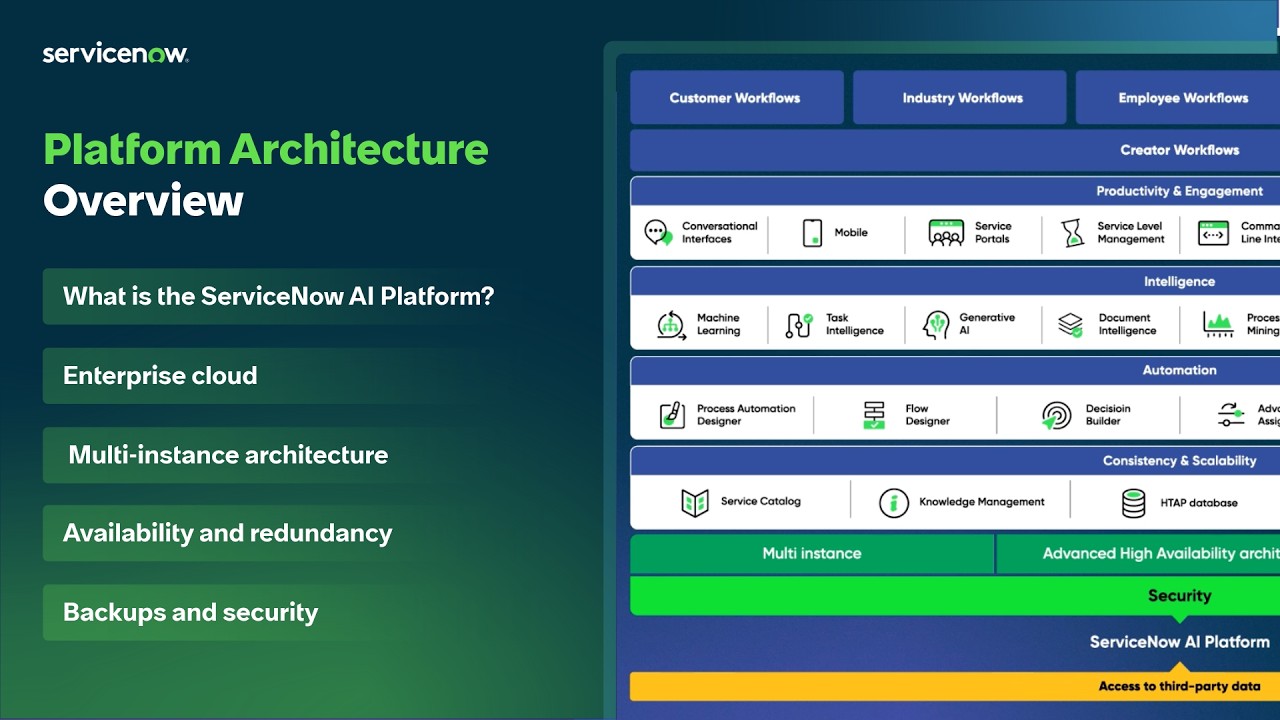Image resolution: width=1280 pixels, height=720 pixels.
Task: Click the HTAP database icon
Action: pos(1133,503)
